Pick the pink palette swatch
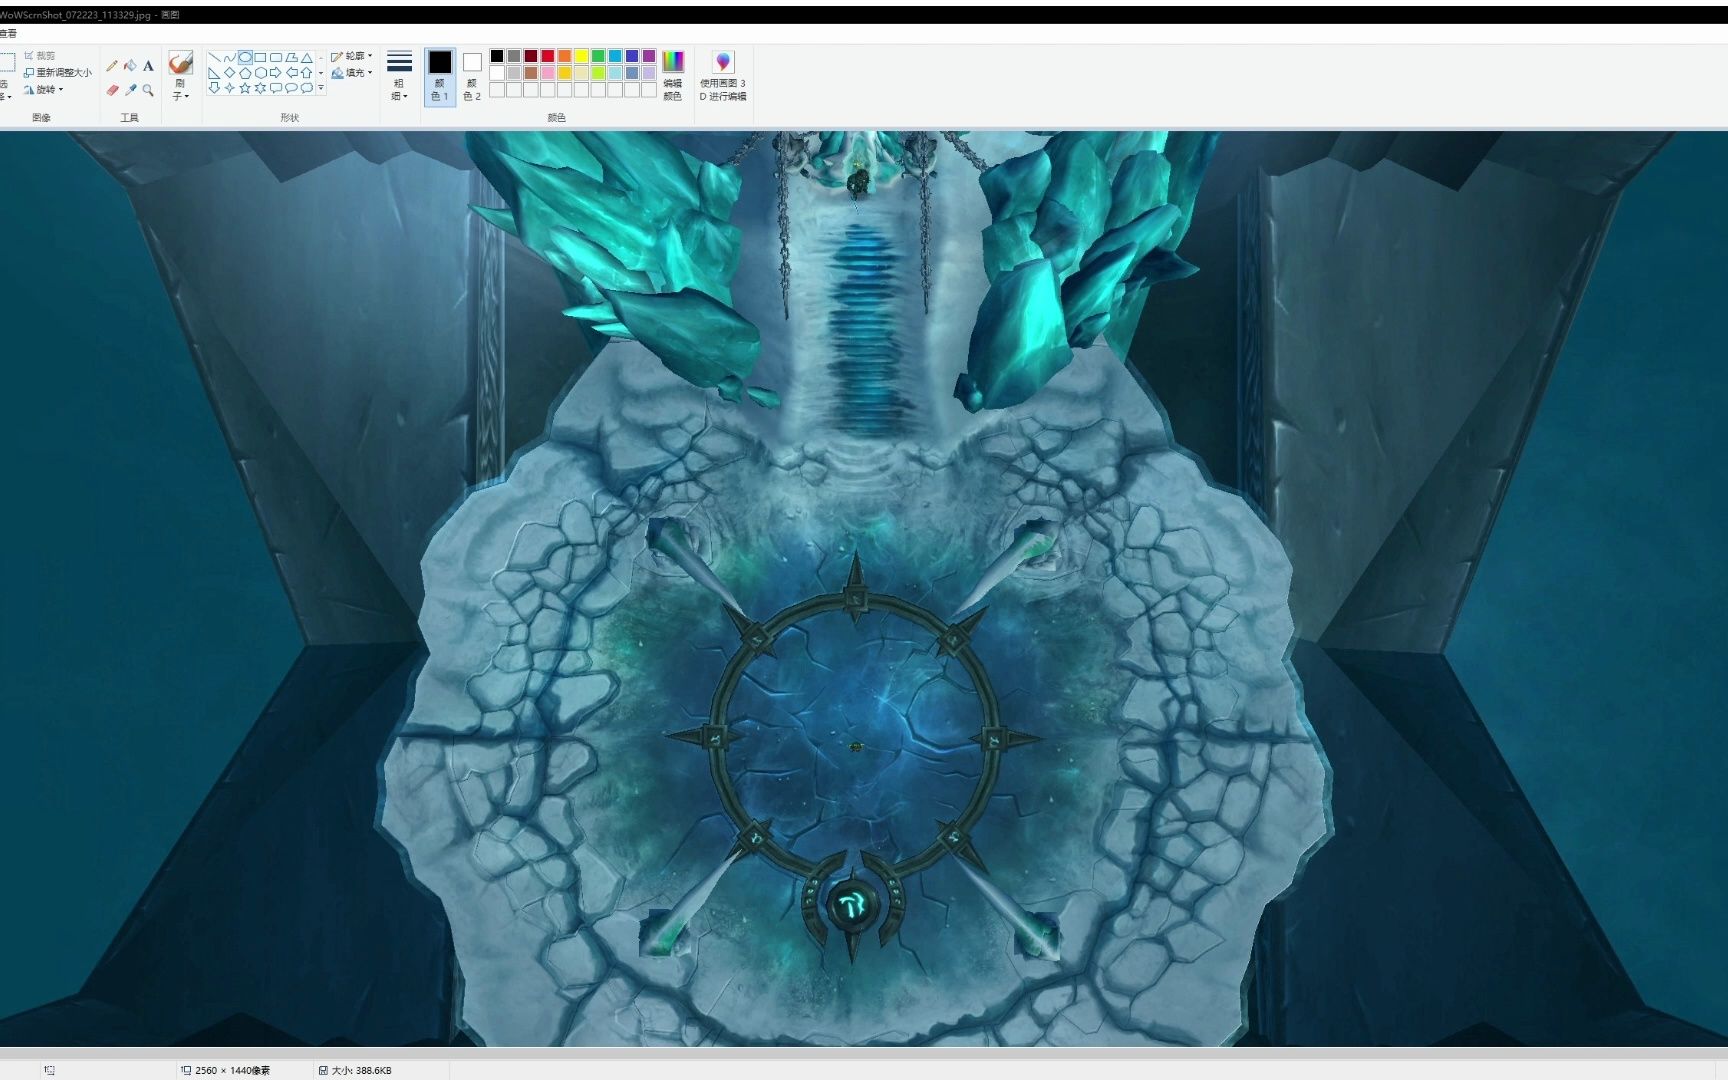The image size is (1728, 1080). (548, 73)
